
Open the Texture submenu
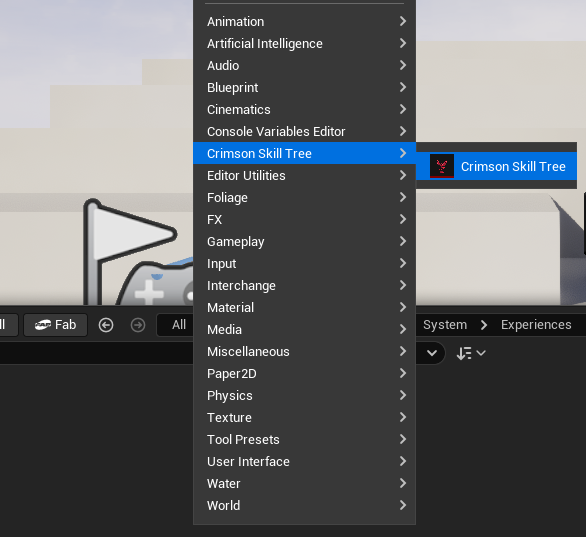[x=304, y=418]
